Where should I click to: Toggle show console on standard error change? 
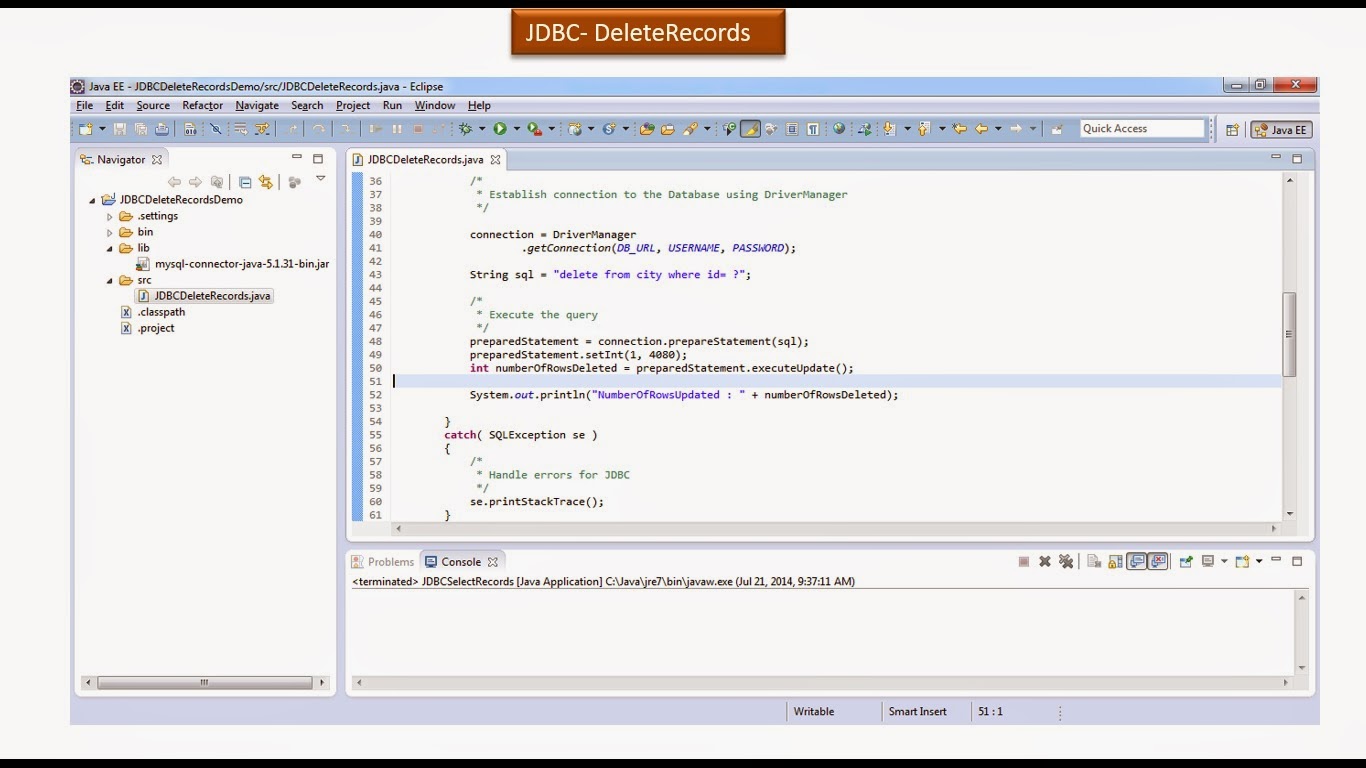pos(1156,561)
